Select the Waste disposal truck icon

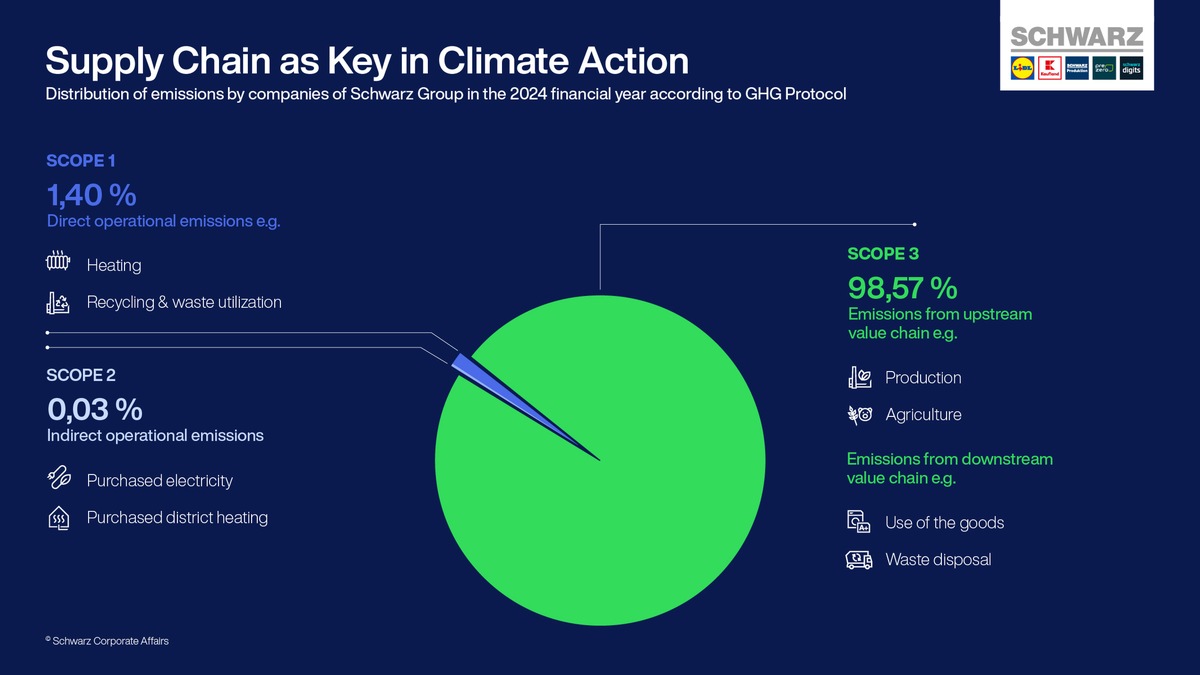point(859,559)
